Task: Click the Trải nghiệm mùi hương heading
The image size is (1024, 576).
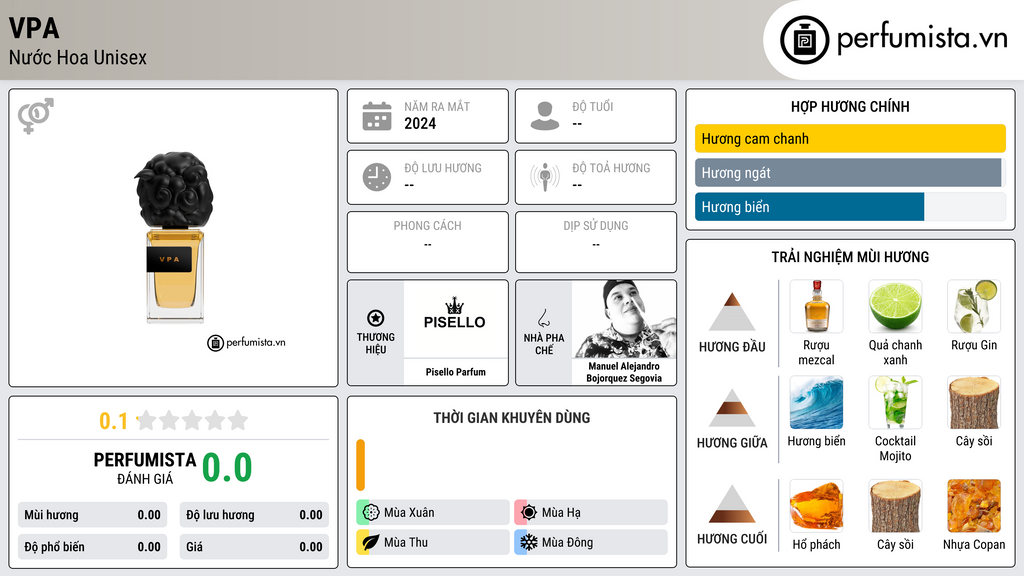Action: click(850, 257)
